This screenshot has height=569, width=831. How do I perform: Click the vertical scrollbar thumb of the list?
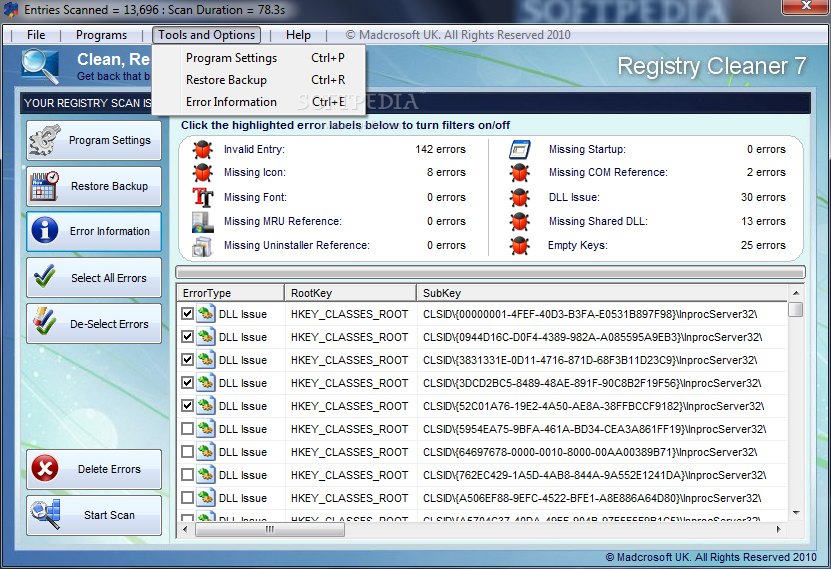tap(795, 309)
